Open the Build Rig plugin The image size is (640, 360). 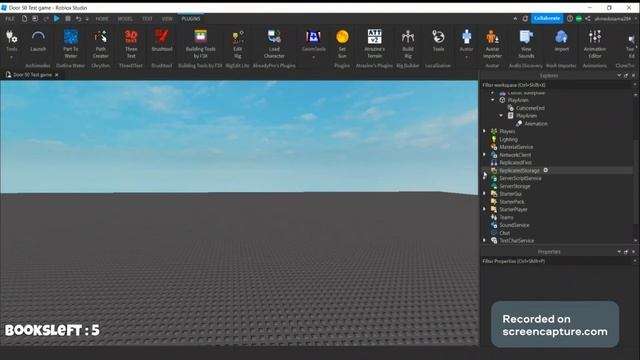(x=408, y=44)
